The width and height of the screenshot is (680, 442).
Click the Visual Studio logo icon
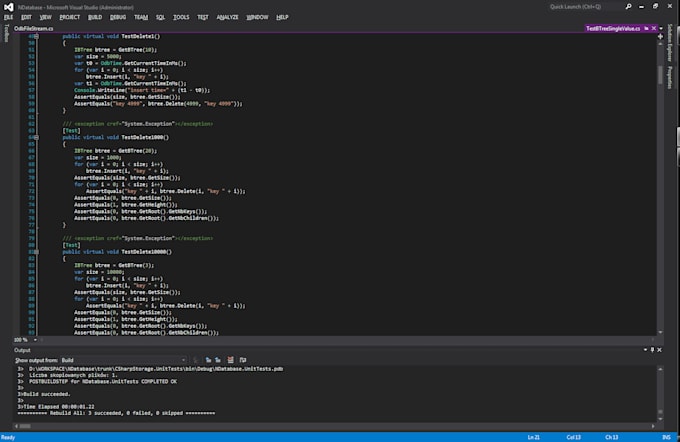point(9,7)
